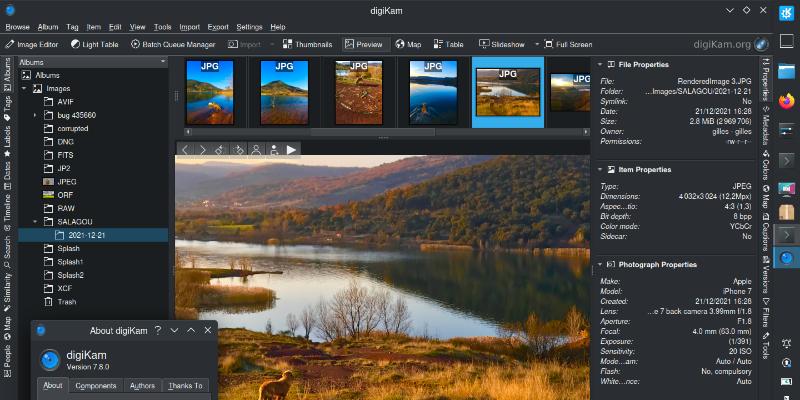Toggle Thumbnails view mode
This screenshot has width=800, height=400.
[x=306, y=44]
